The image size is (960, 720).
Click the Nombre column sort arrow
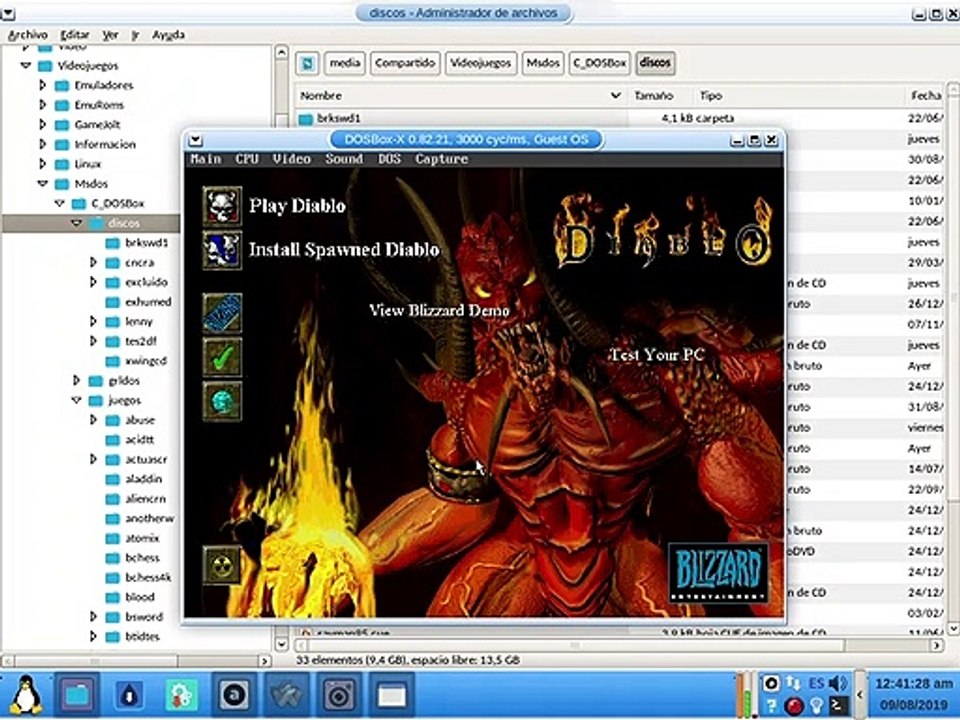(x=616, y=96)
